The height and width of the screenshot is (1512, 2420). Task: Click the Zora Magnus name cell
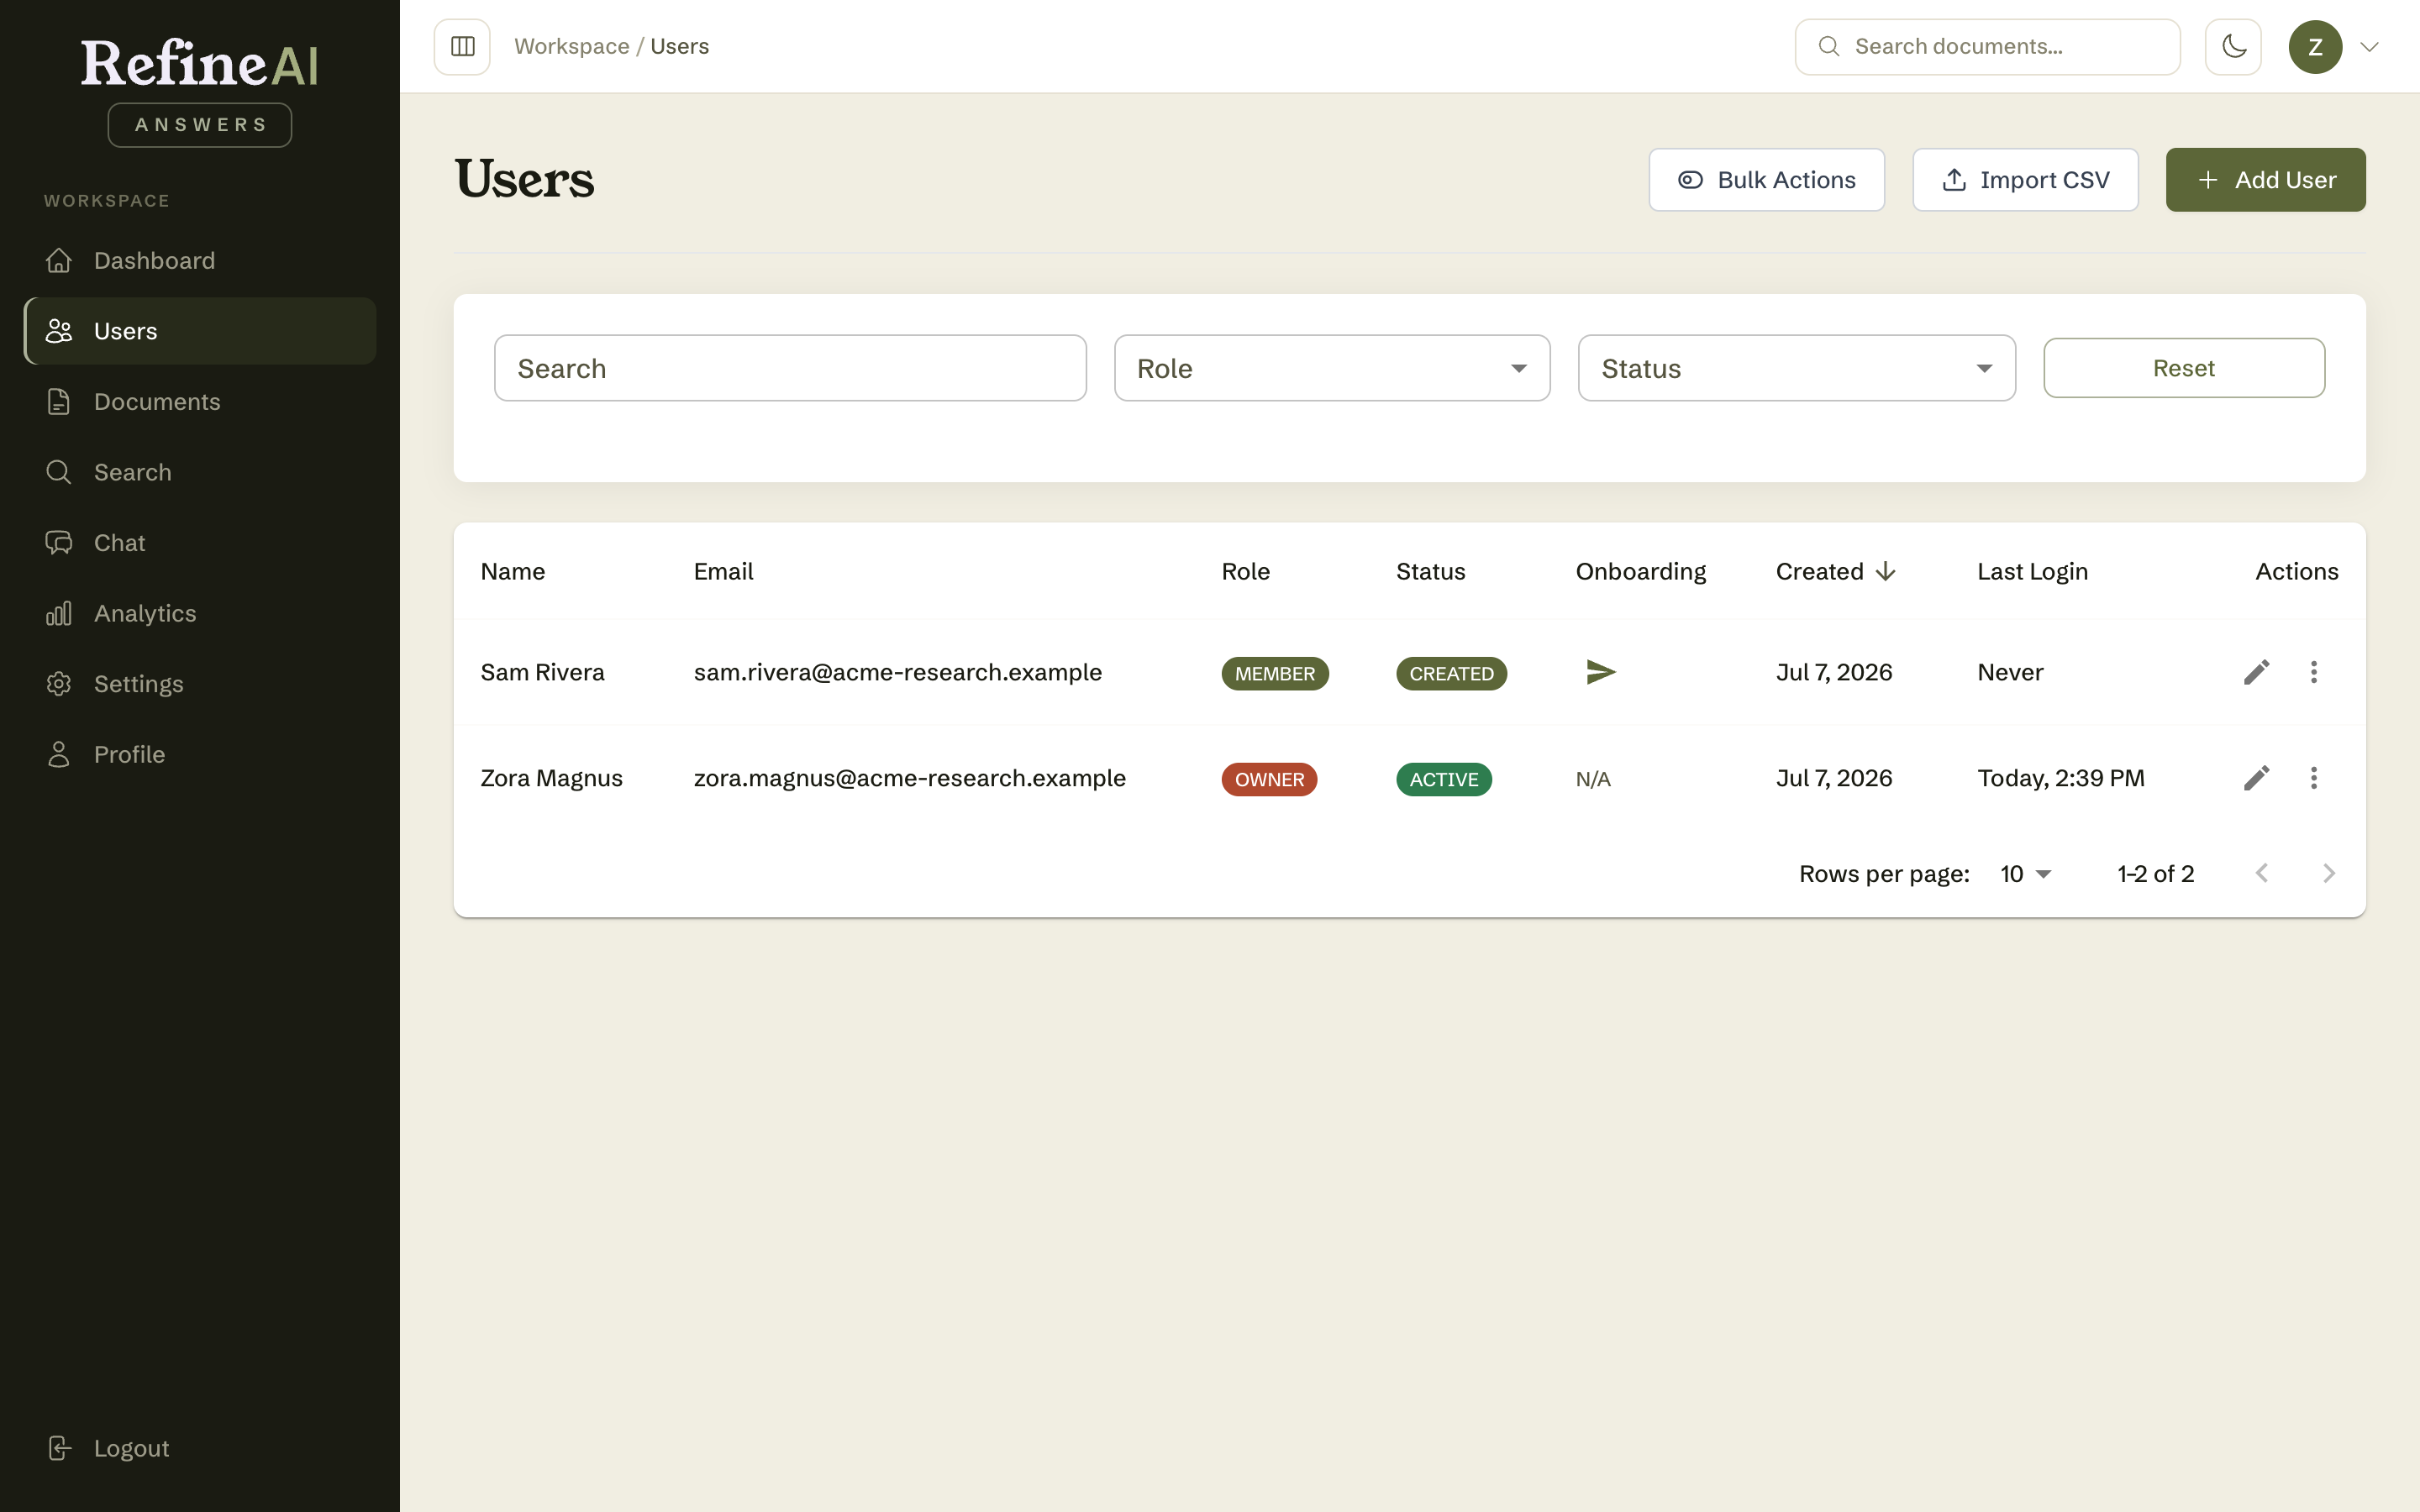(551, 778)
